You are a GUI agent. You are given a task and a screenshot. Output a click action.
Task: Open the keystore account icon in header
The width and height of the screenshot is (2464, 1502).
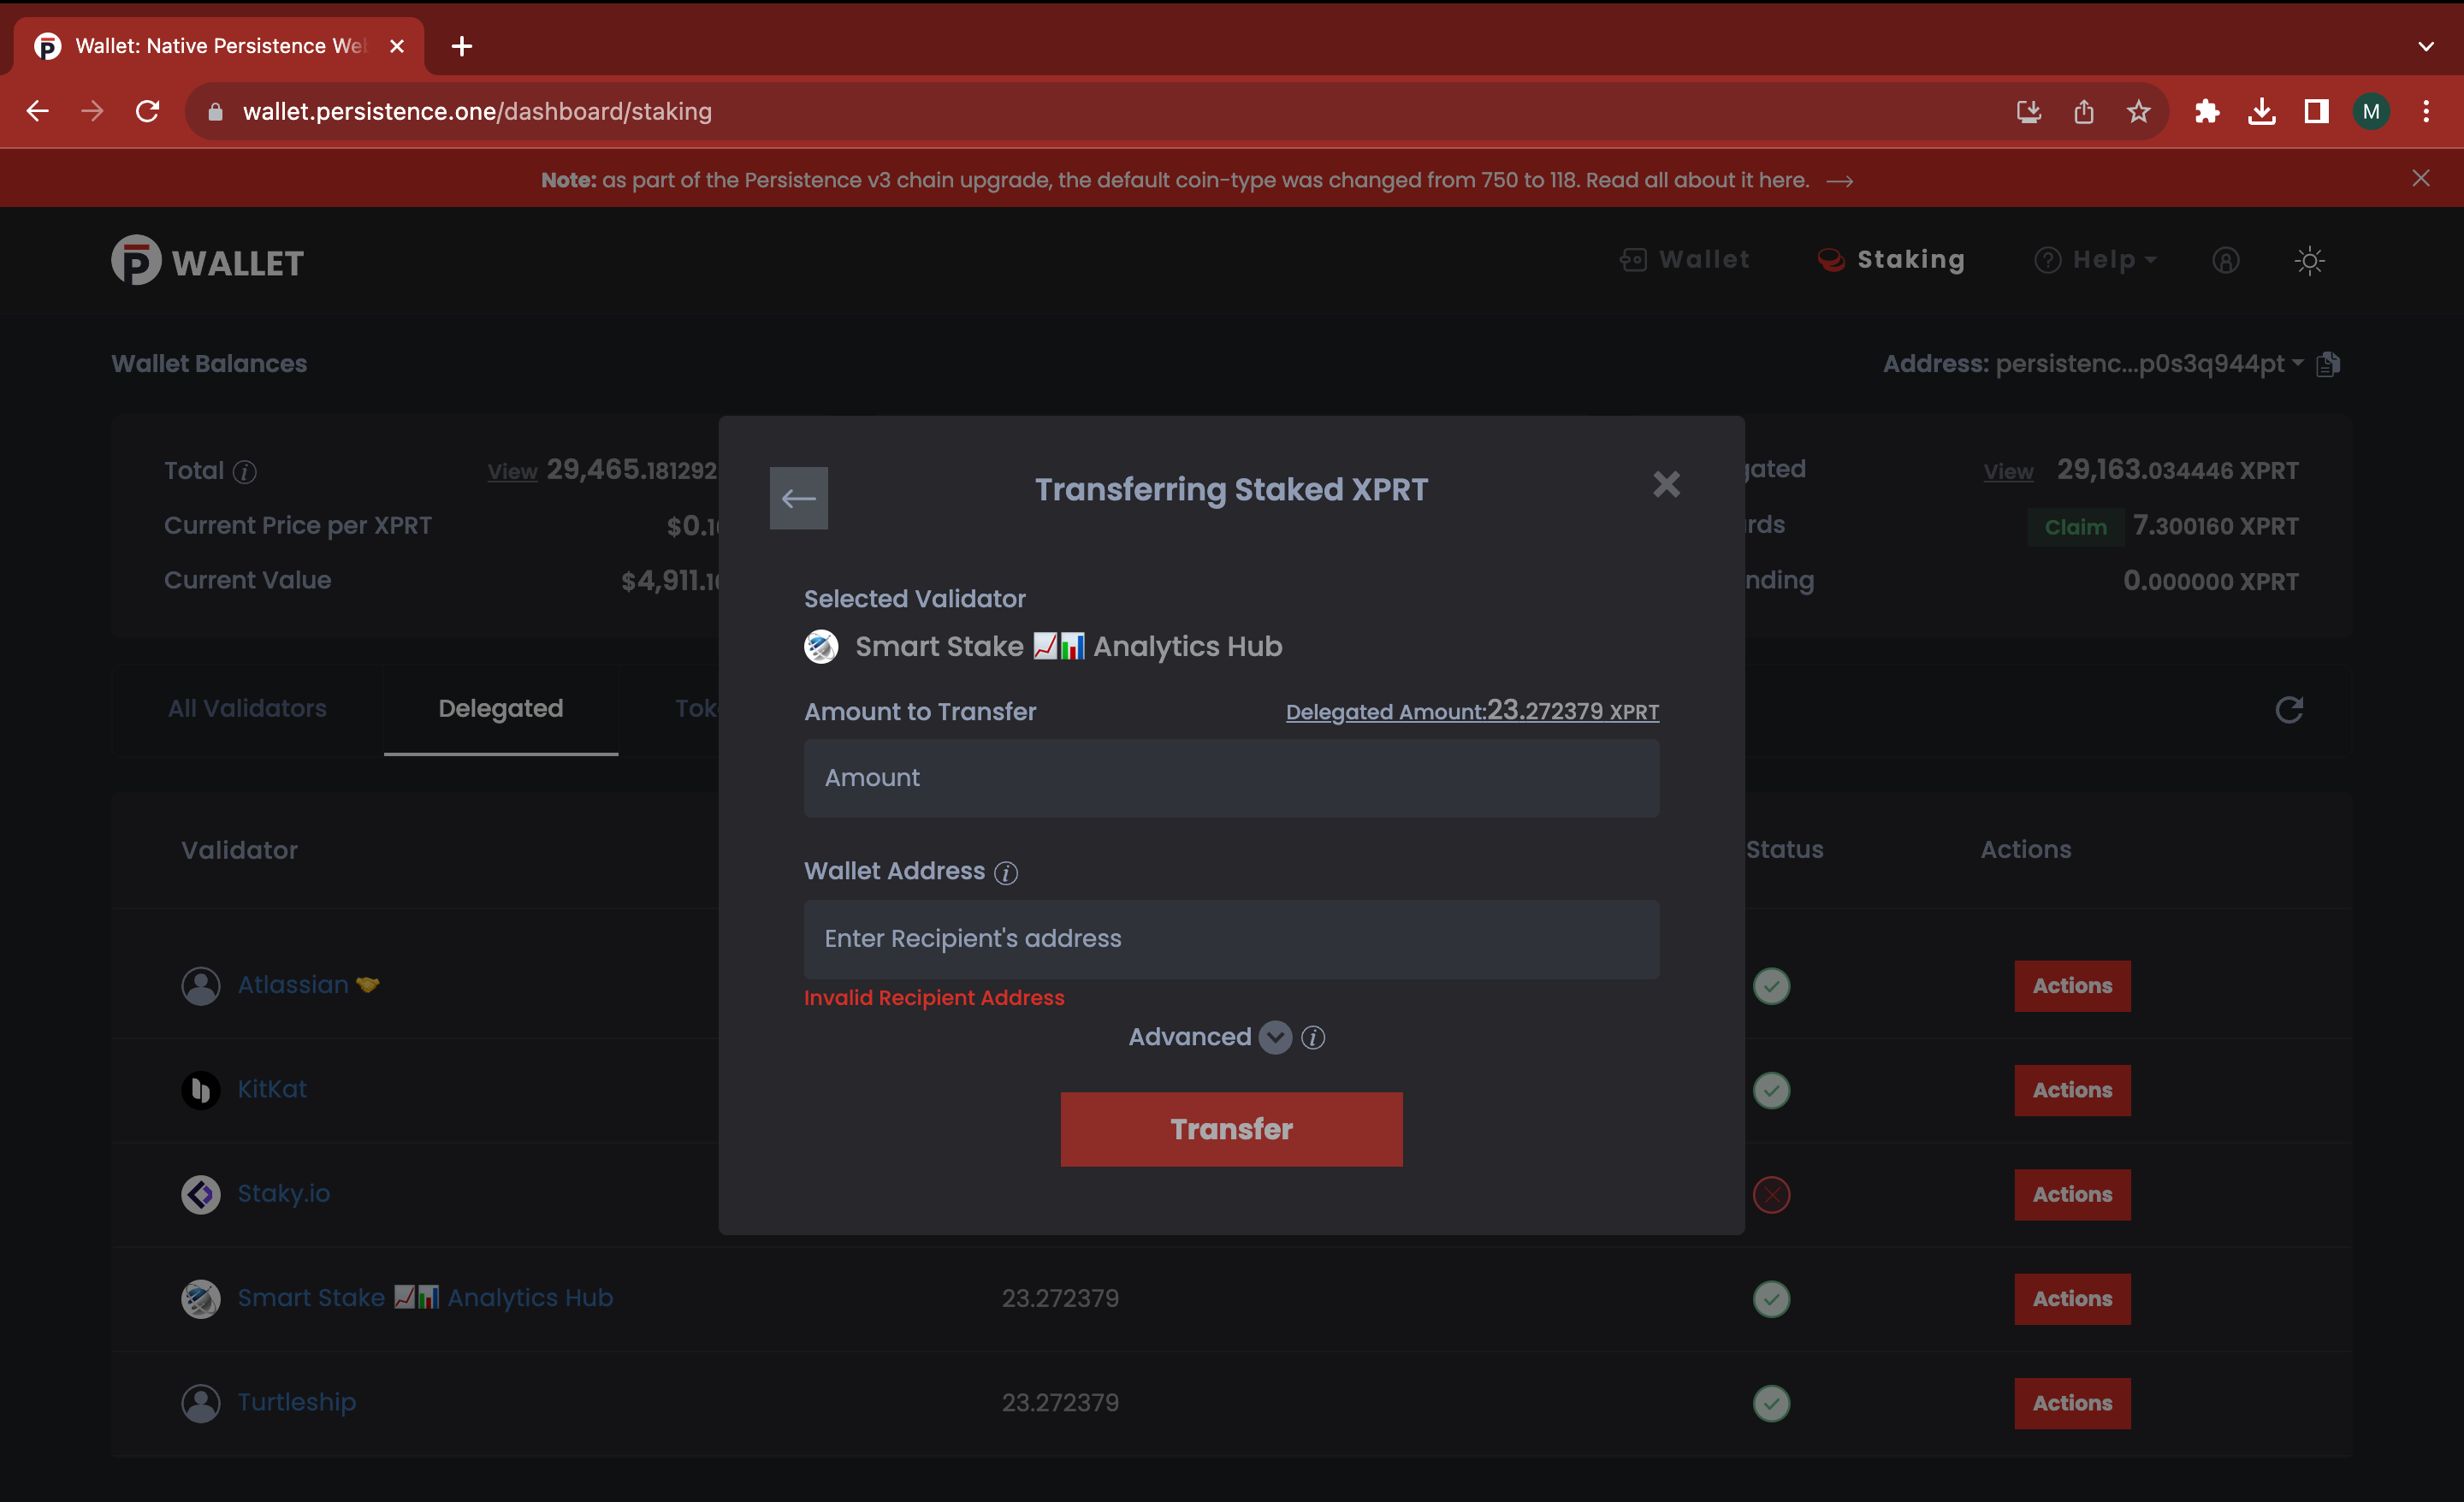[2225, 260]
